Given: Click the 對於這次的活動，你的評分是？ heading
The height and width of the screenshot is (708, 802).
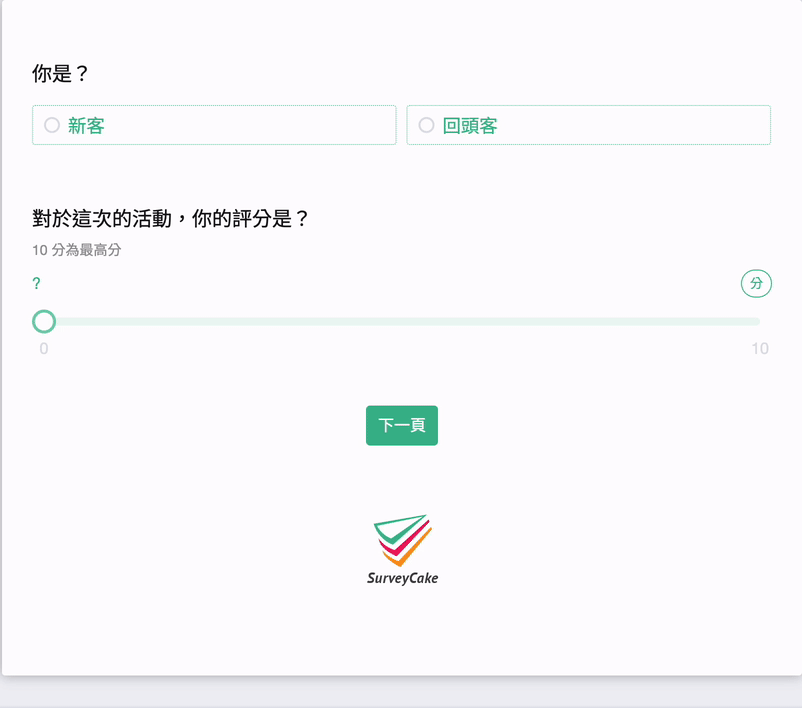Looking at the screenshot, I should (170, 218).
